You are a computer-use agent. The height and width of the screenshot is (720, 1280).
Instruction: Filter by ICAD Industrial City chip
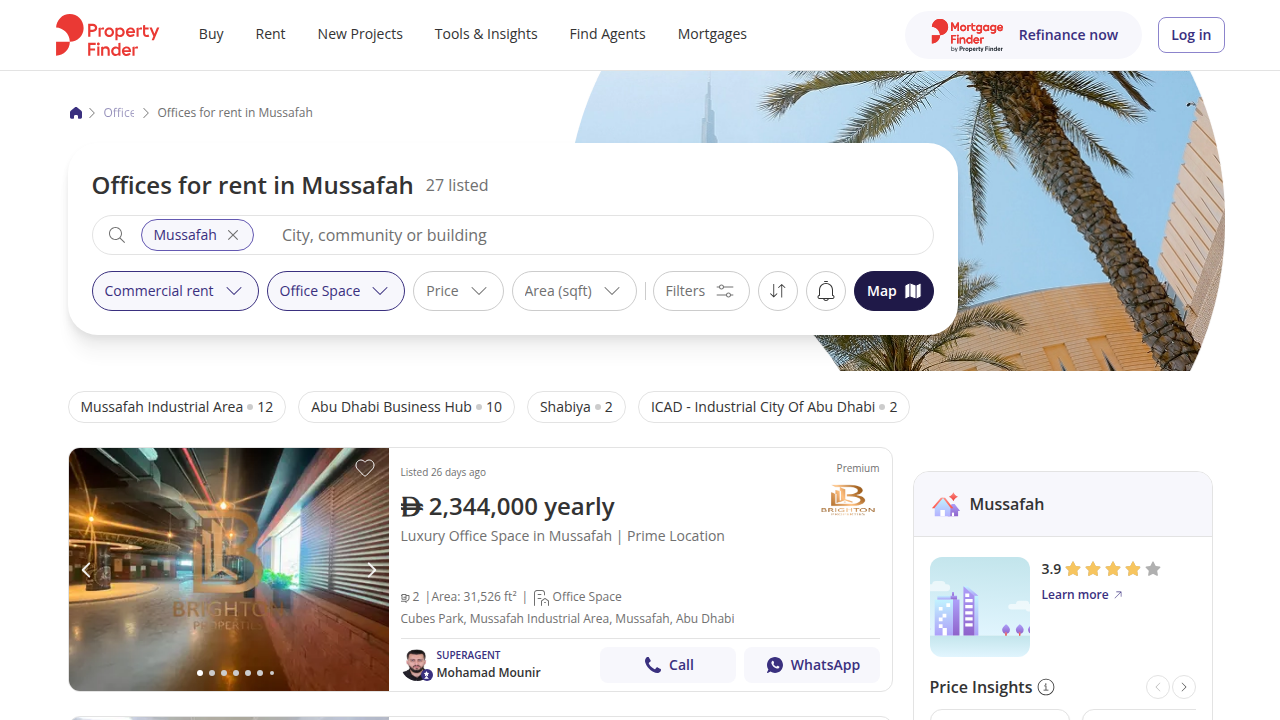click(x=774, y=407)
